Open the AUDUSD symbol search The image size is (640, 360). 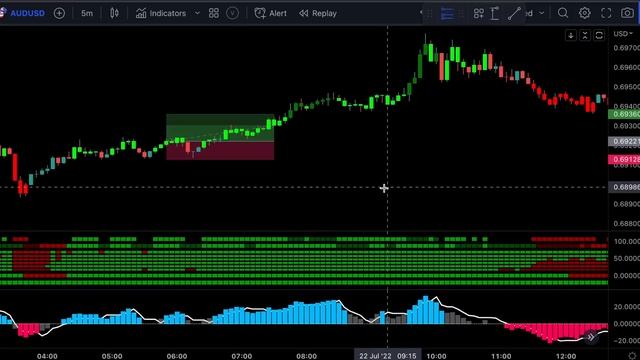click(x=27, y=13)
